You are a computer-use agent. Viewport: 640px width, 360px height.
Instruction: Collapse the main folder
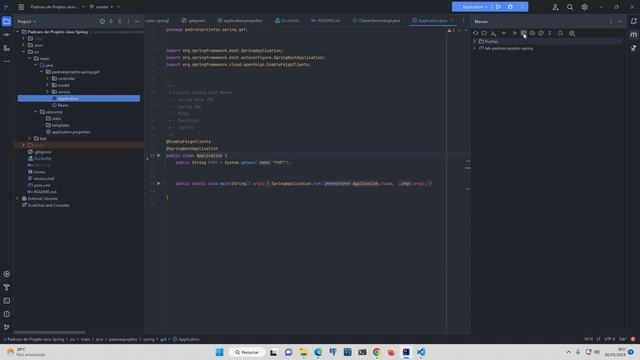(30, 58)
